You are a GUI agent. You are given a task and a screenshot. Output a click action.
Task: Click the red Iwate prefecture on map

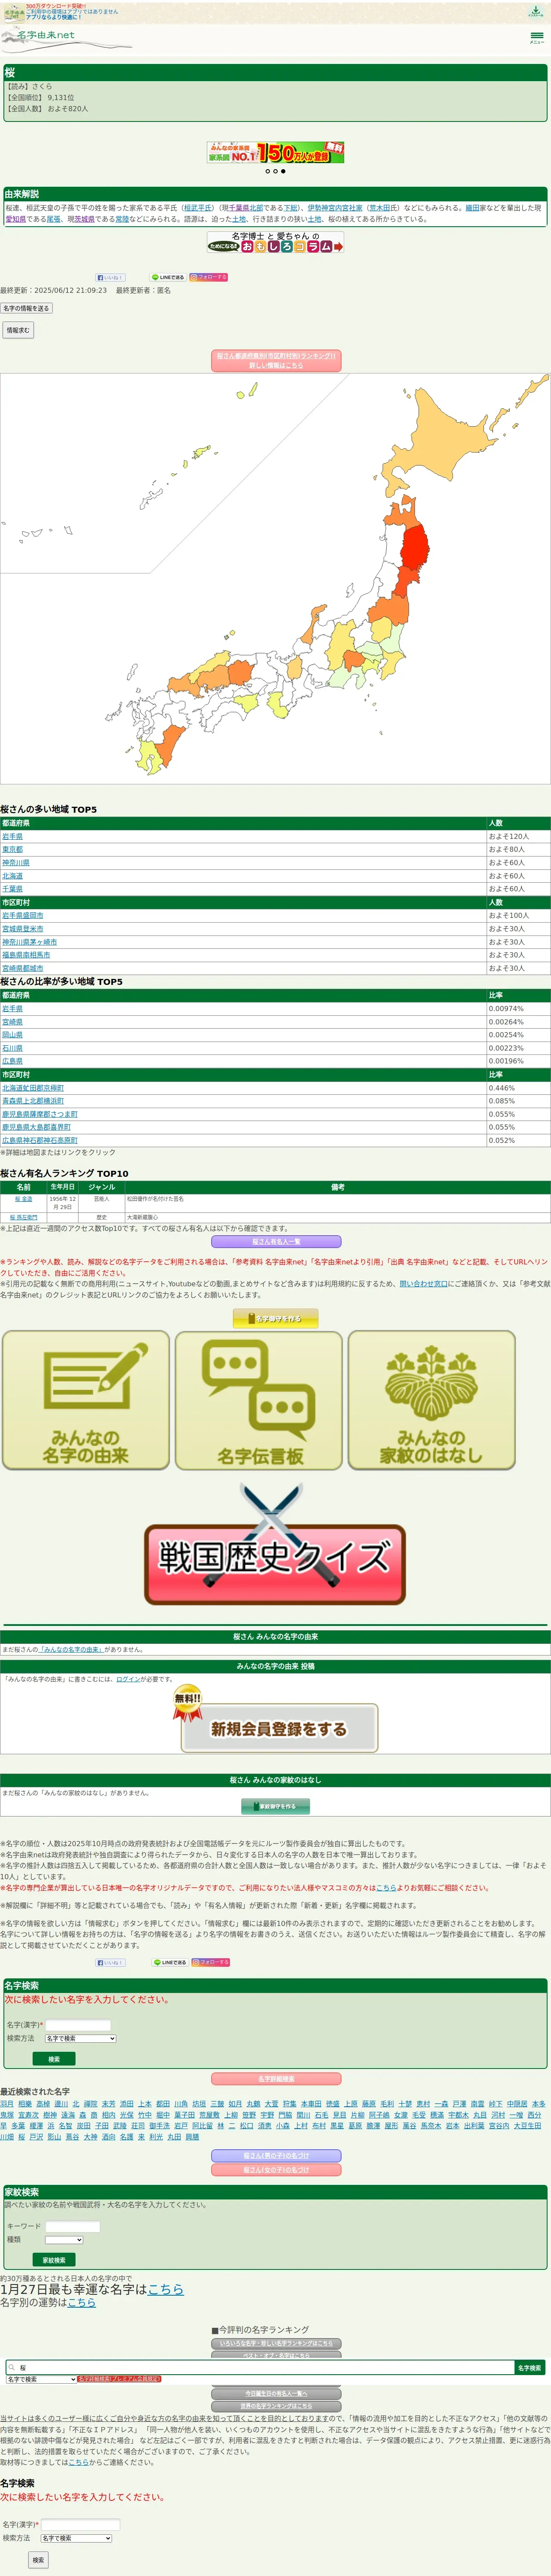415,547
